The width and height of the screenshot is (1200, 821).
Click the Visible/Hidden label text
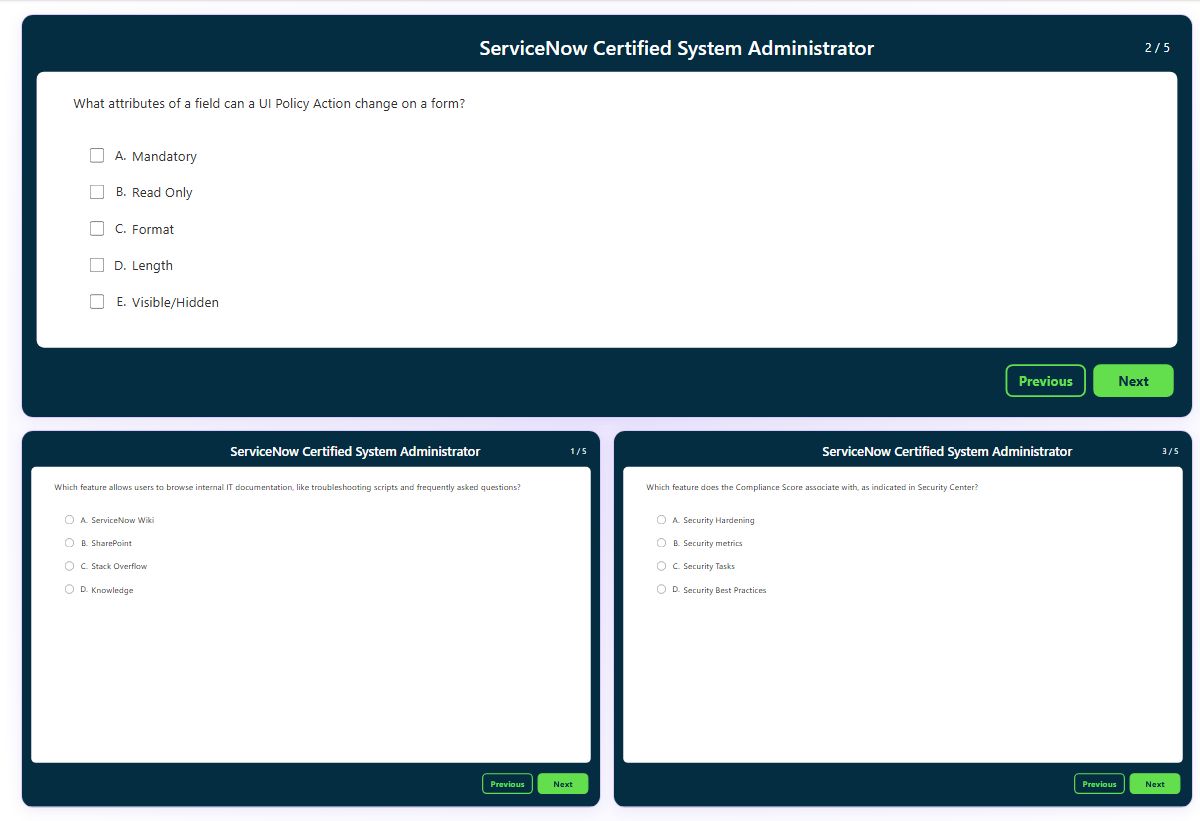[x=175, y=302]
